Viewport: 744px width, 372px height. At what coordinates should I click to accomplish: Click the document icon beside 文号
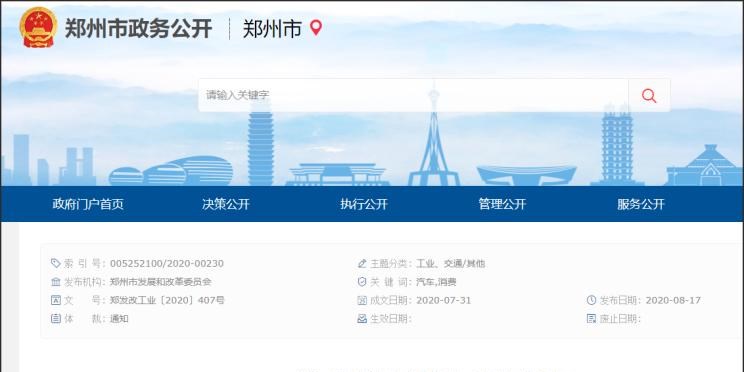coord(56,300)
